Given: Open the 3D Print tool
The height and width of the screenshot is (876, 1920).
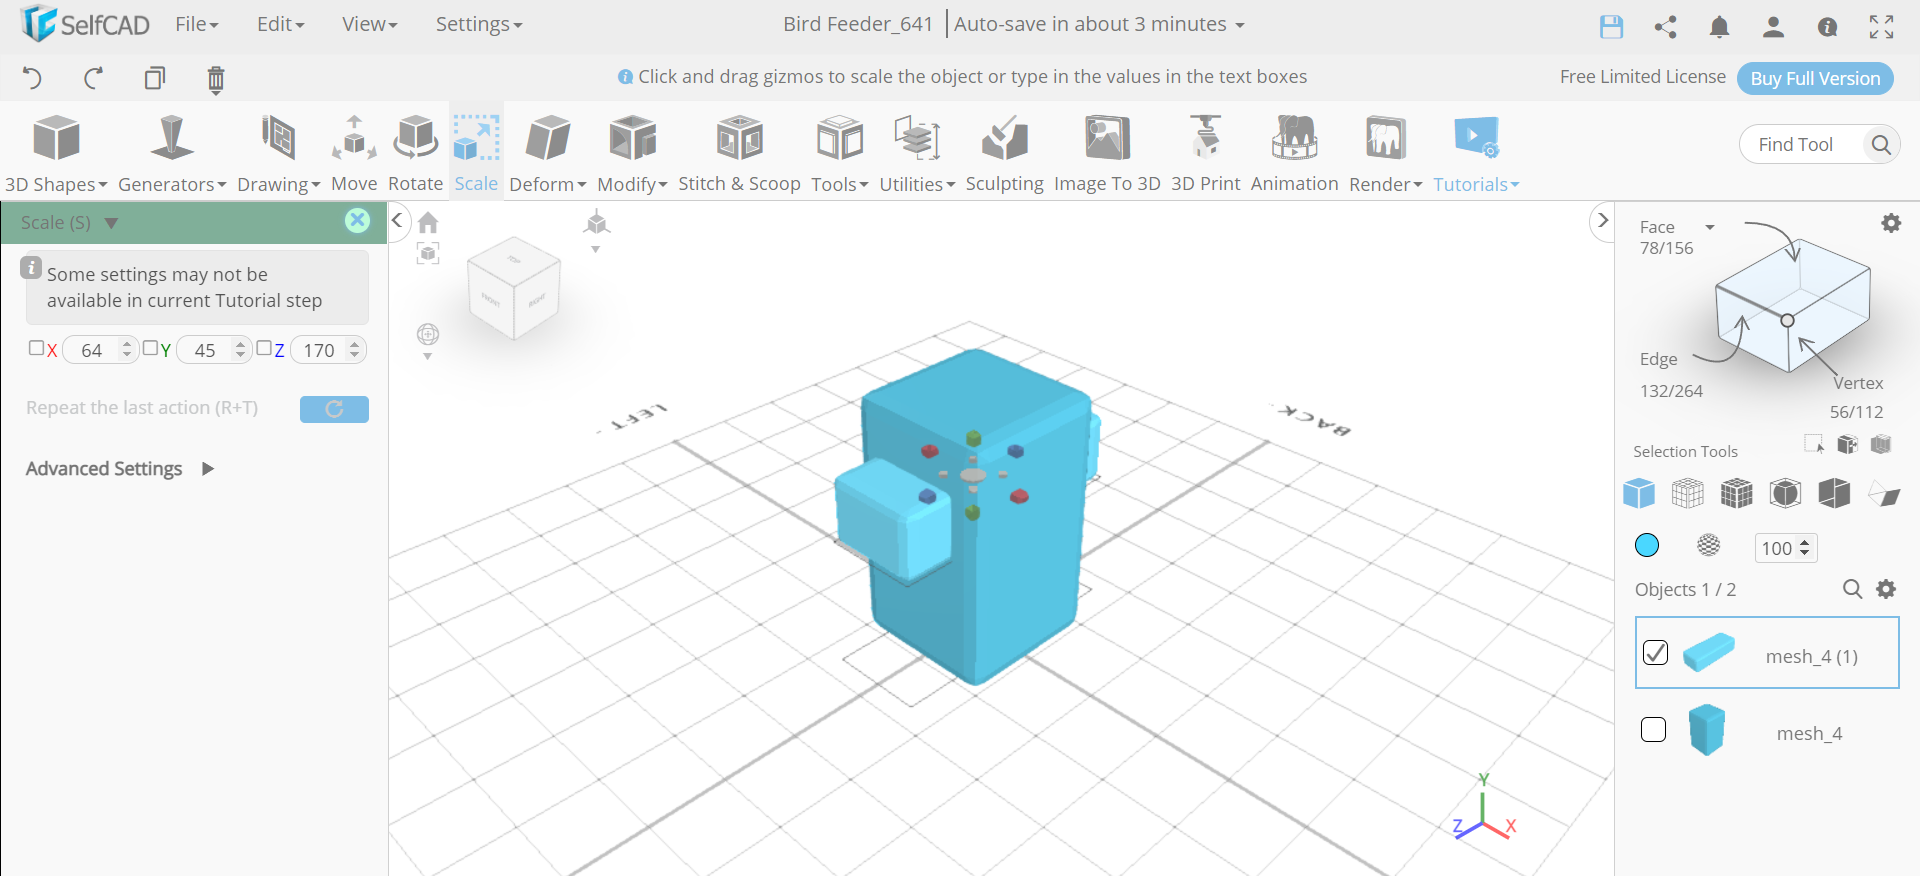Looking at the screenshot, I should click(1205, 152).
